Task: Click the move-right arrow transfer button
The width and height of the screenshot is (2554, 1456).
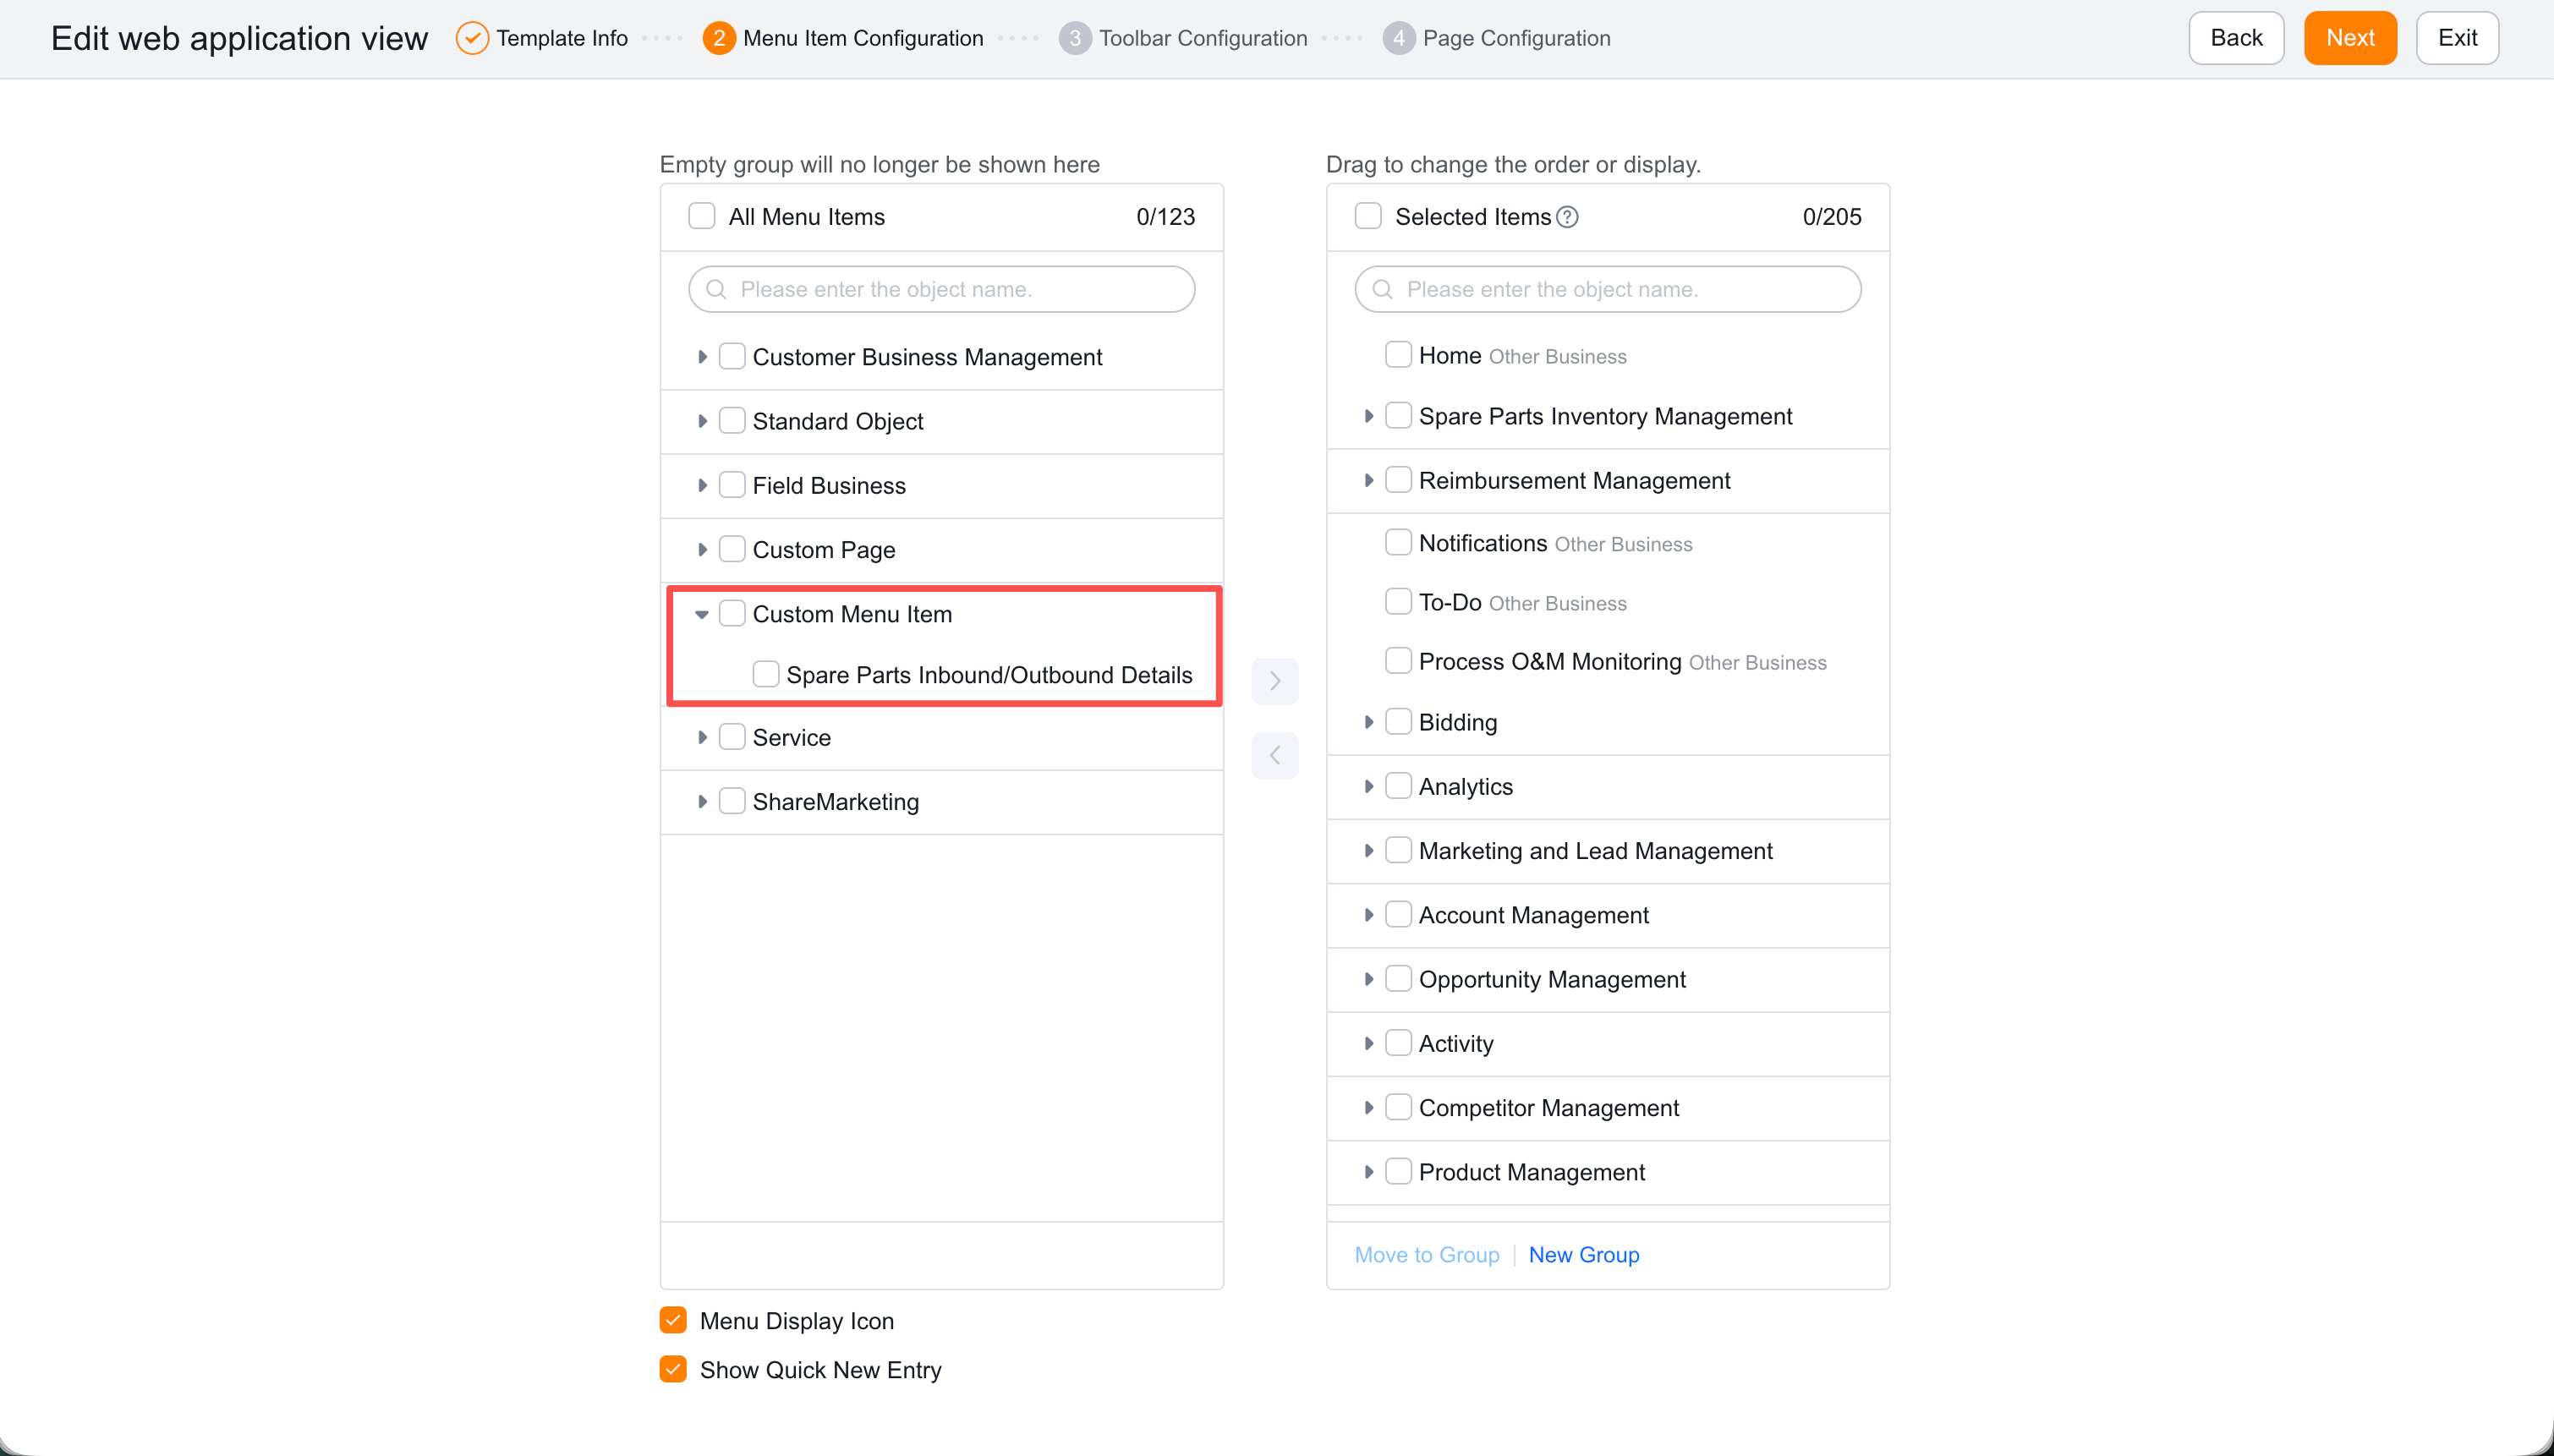Action: tap(1275, 681)
